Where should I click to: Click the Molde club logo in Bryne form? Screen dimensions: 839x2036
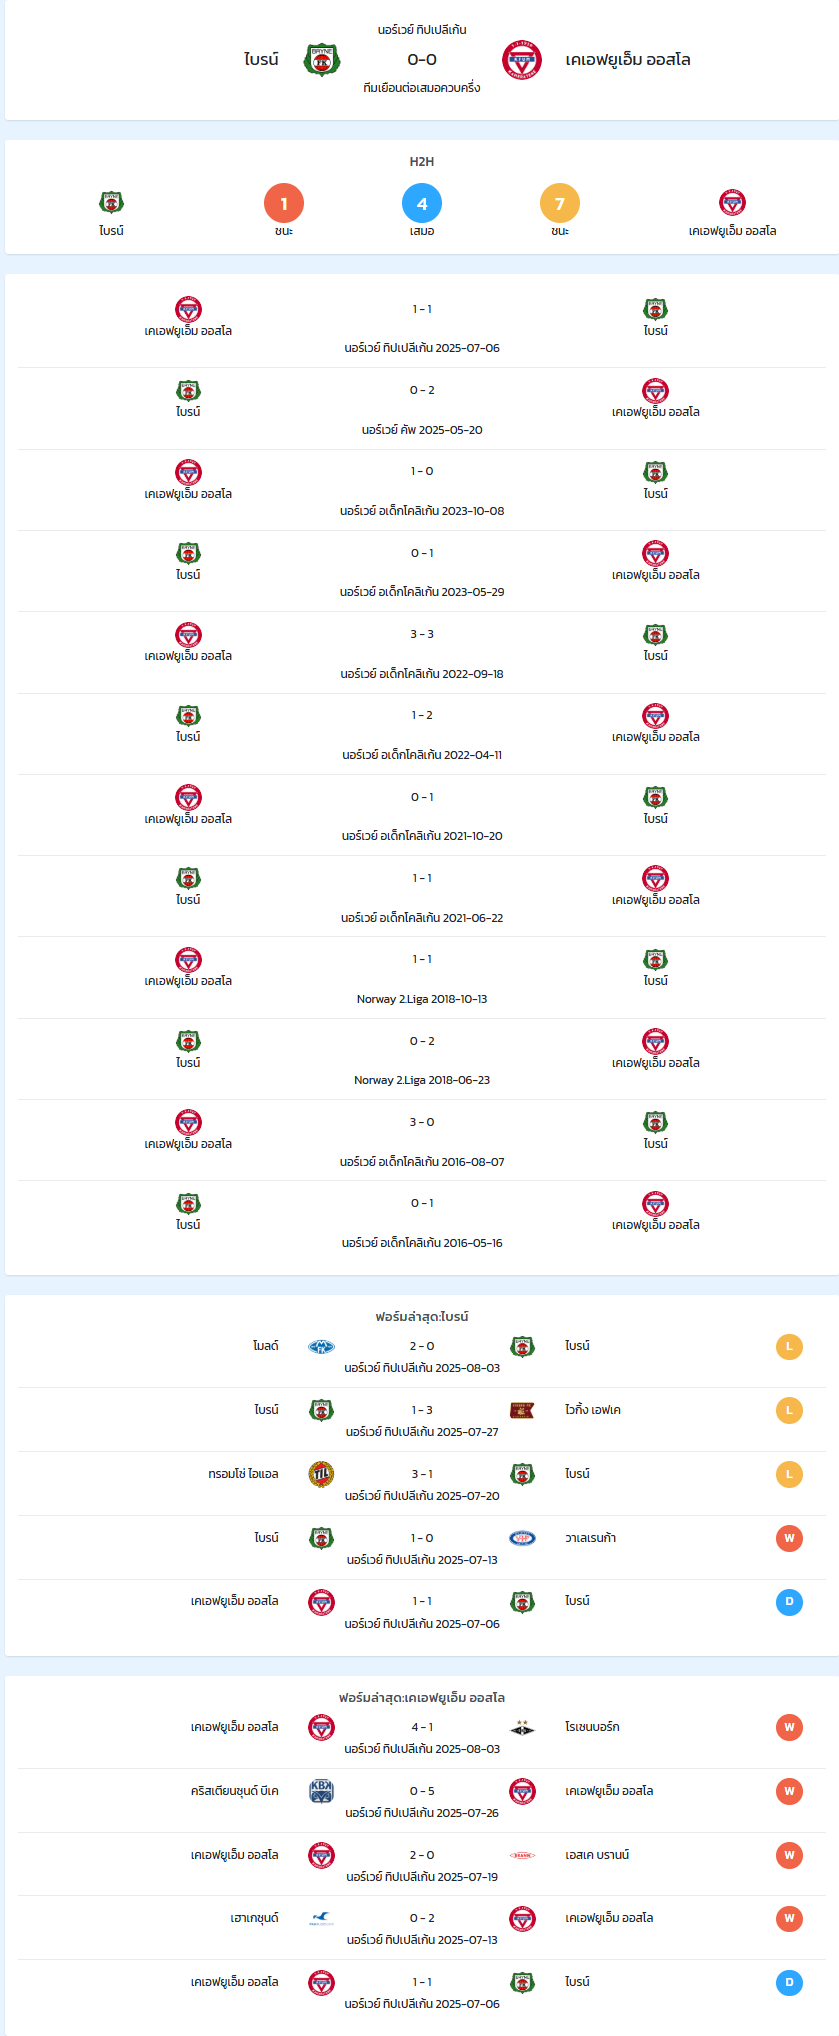322,1347
